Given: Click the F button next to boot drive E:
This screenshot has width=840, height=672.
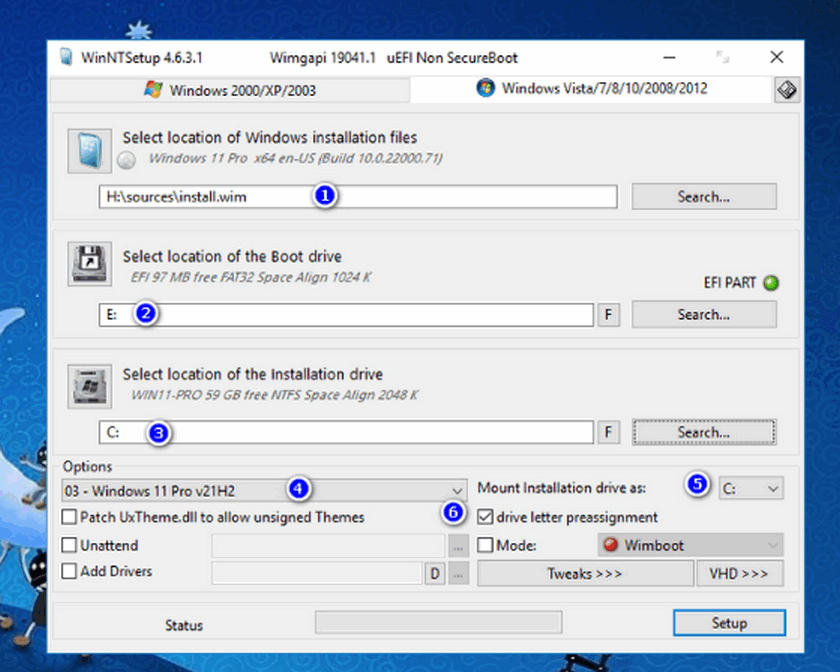Looking at the screenshot, I should pyautogui.click(x=608, y=315).
